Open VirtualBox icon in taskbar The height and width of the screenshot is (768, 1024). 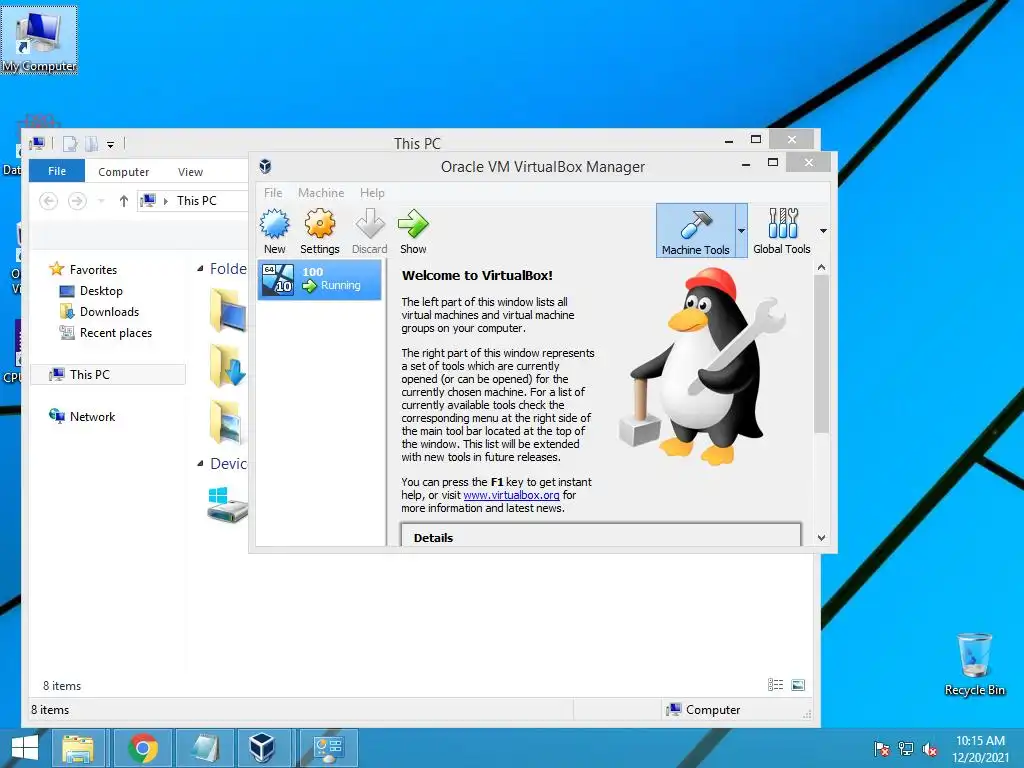[263, 748]
